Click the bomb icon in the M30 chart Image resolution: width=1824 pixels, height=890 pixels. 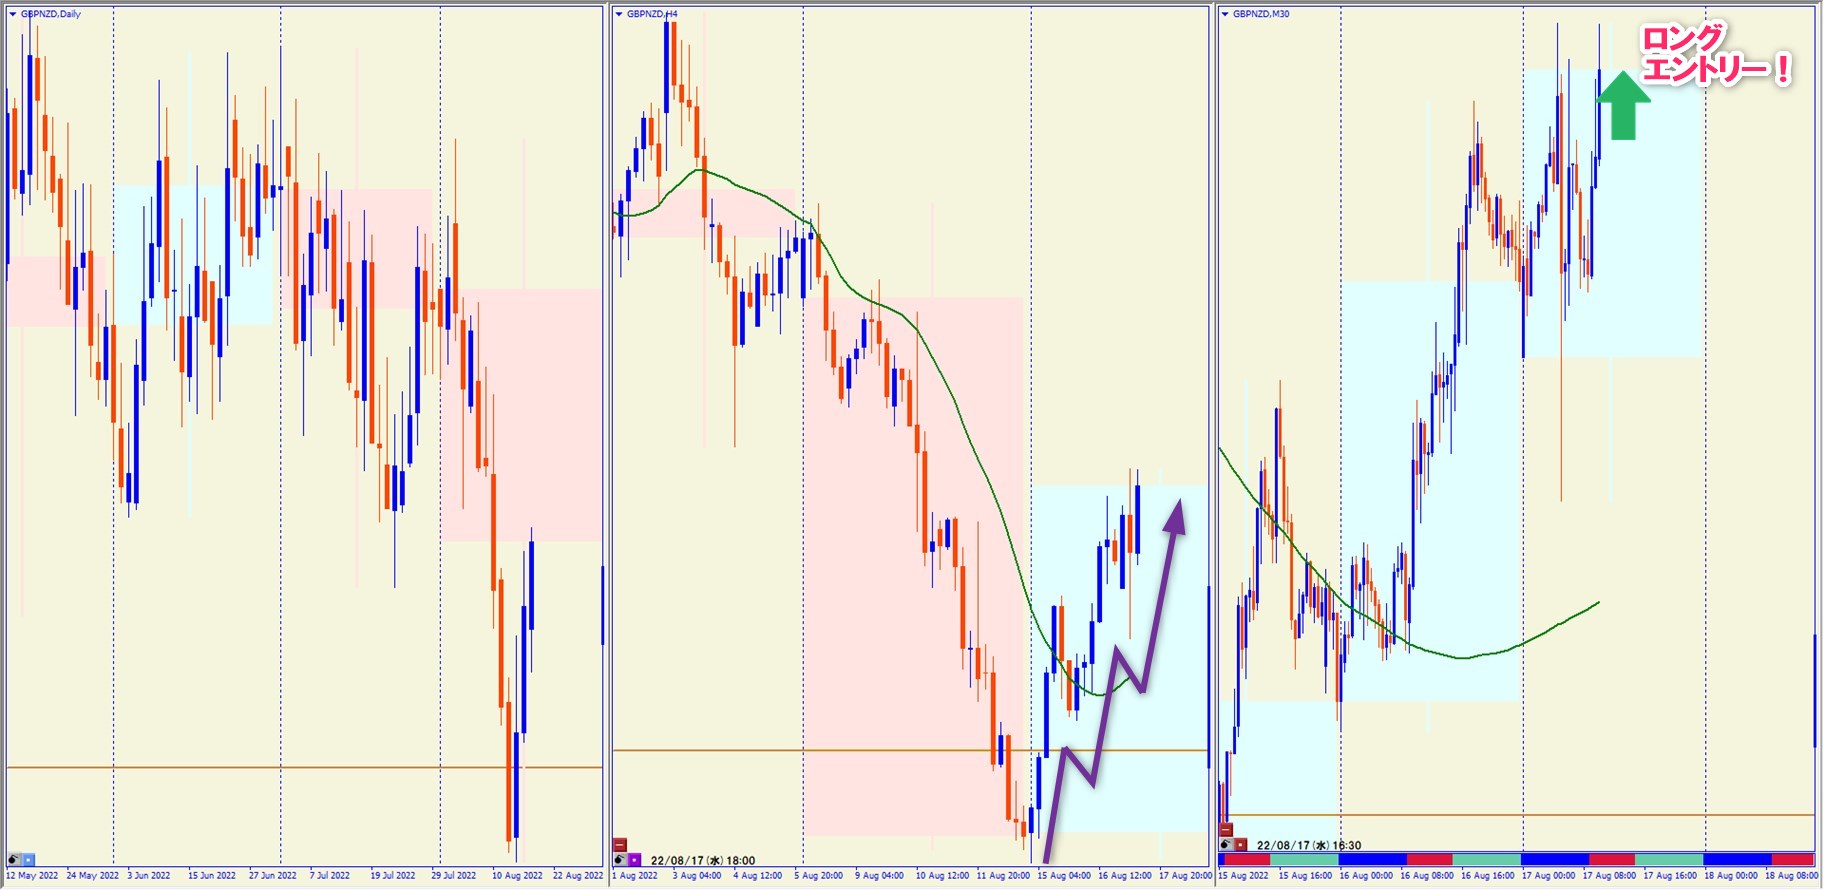[x=1226, y=845]
